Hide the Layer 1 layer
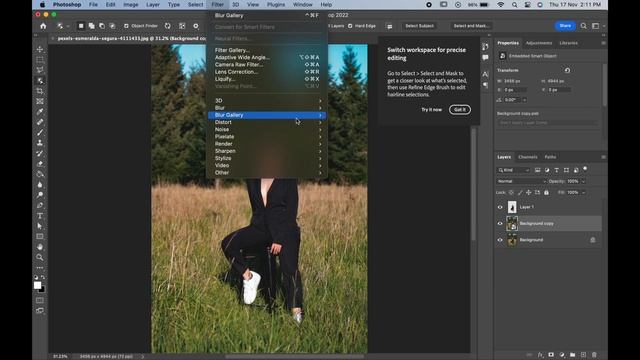The width and height of the screenshot is (640, 360). coord(500,207)
